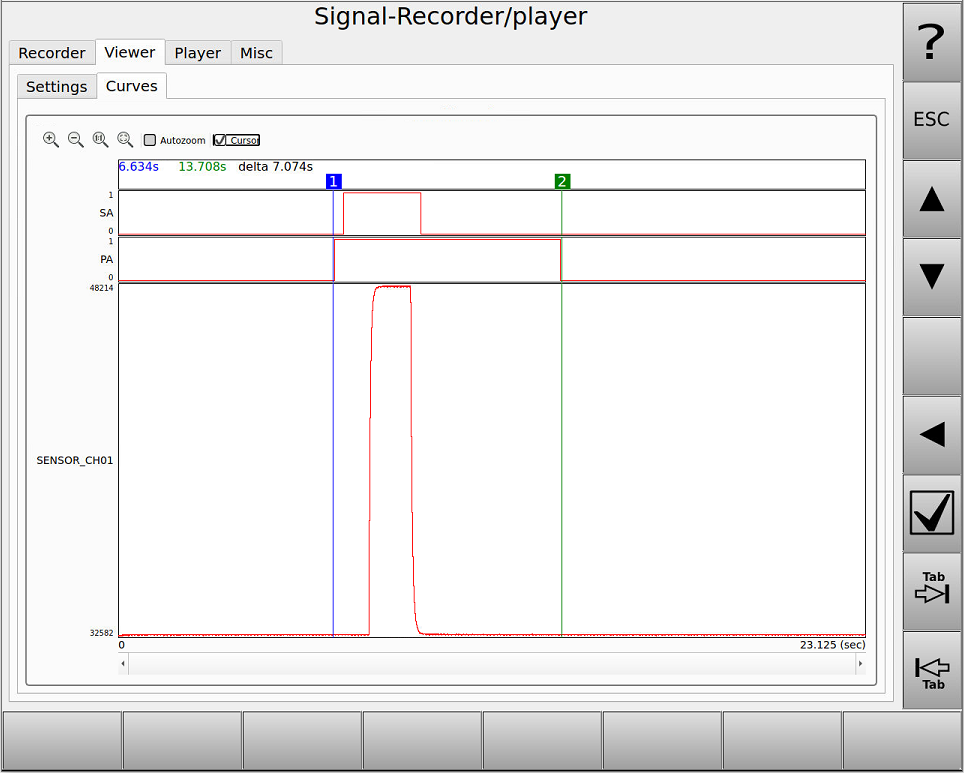Go to the Settings sub-tab
The width and height of the screenshot is (964, 773).
(56, 87)
